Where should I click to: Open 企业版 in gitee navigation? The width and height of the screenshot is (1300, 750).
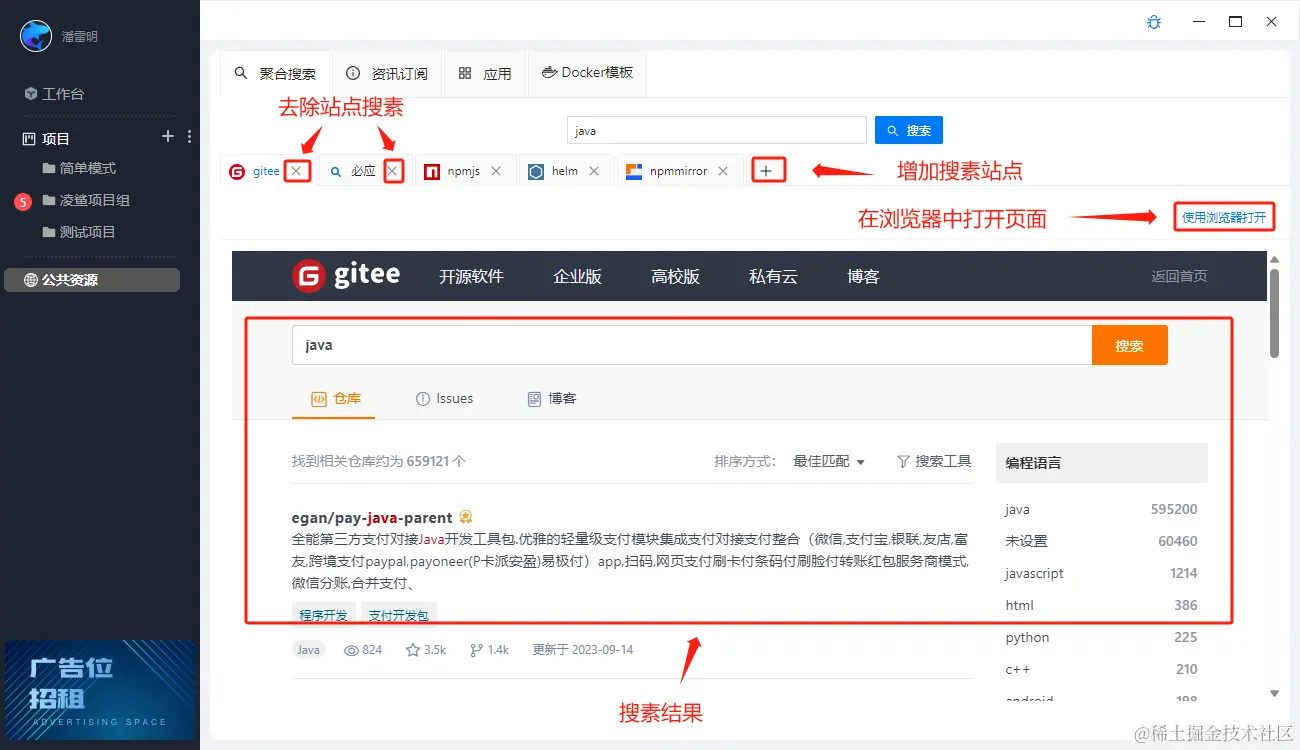[578, 277]
